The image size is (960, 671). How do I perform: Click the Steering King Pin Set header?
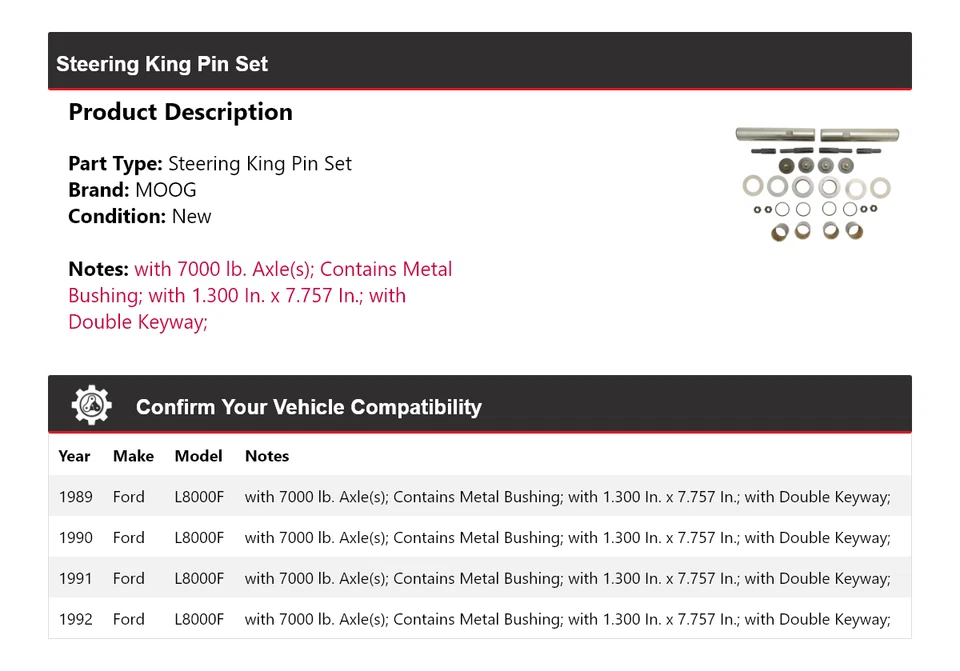[x=162, y=64]
